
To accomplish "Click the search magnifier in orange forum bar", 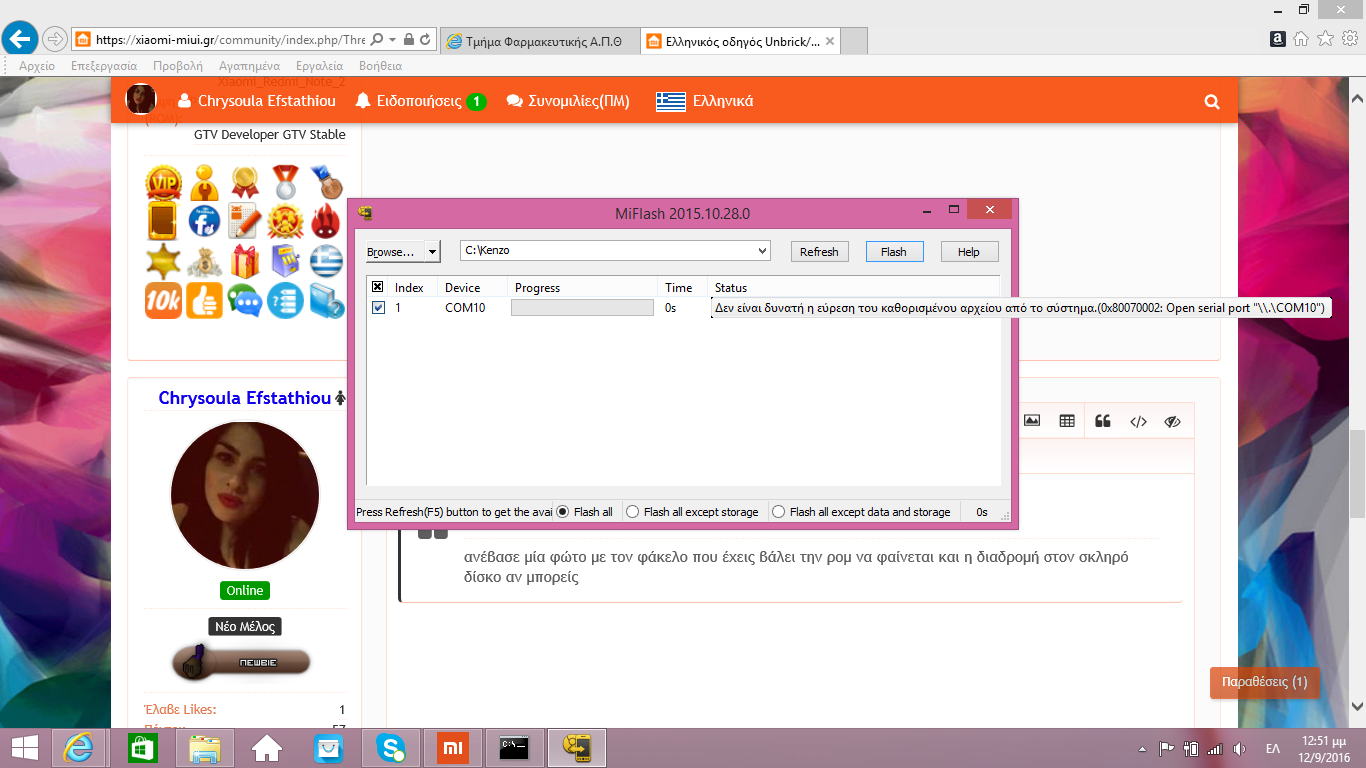I will 1212,101.
